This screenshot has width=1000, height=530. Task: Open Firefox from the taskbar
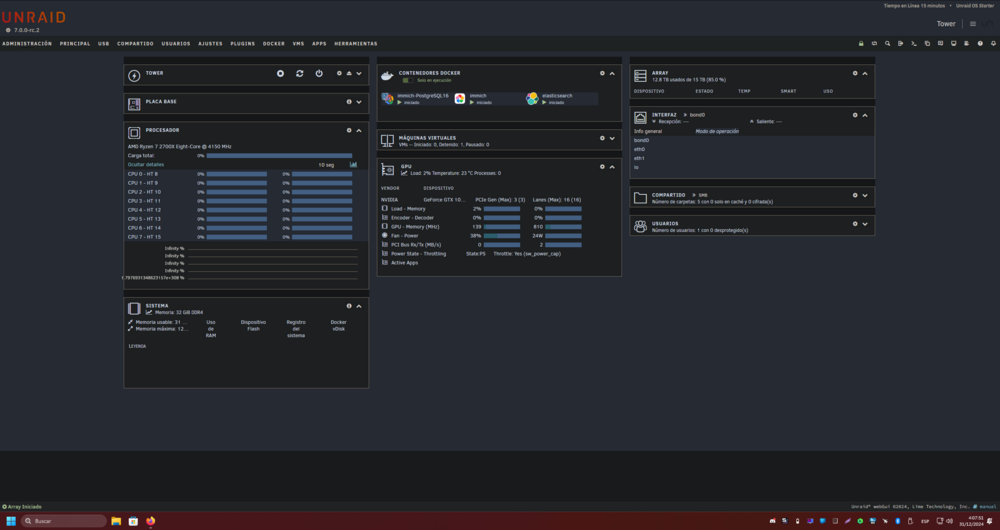[x=150, y=521]
